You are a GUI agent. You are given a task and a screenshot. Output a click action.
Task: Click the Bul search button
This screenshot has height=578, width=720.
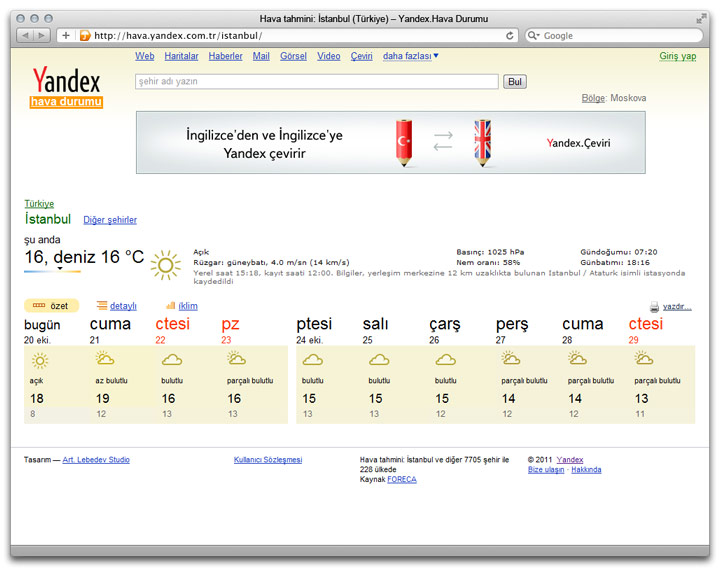[x=514, y=82]
